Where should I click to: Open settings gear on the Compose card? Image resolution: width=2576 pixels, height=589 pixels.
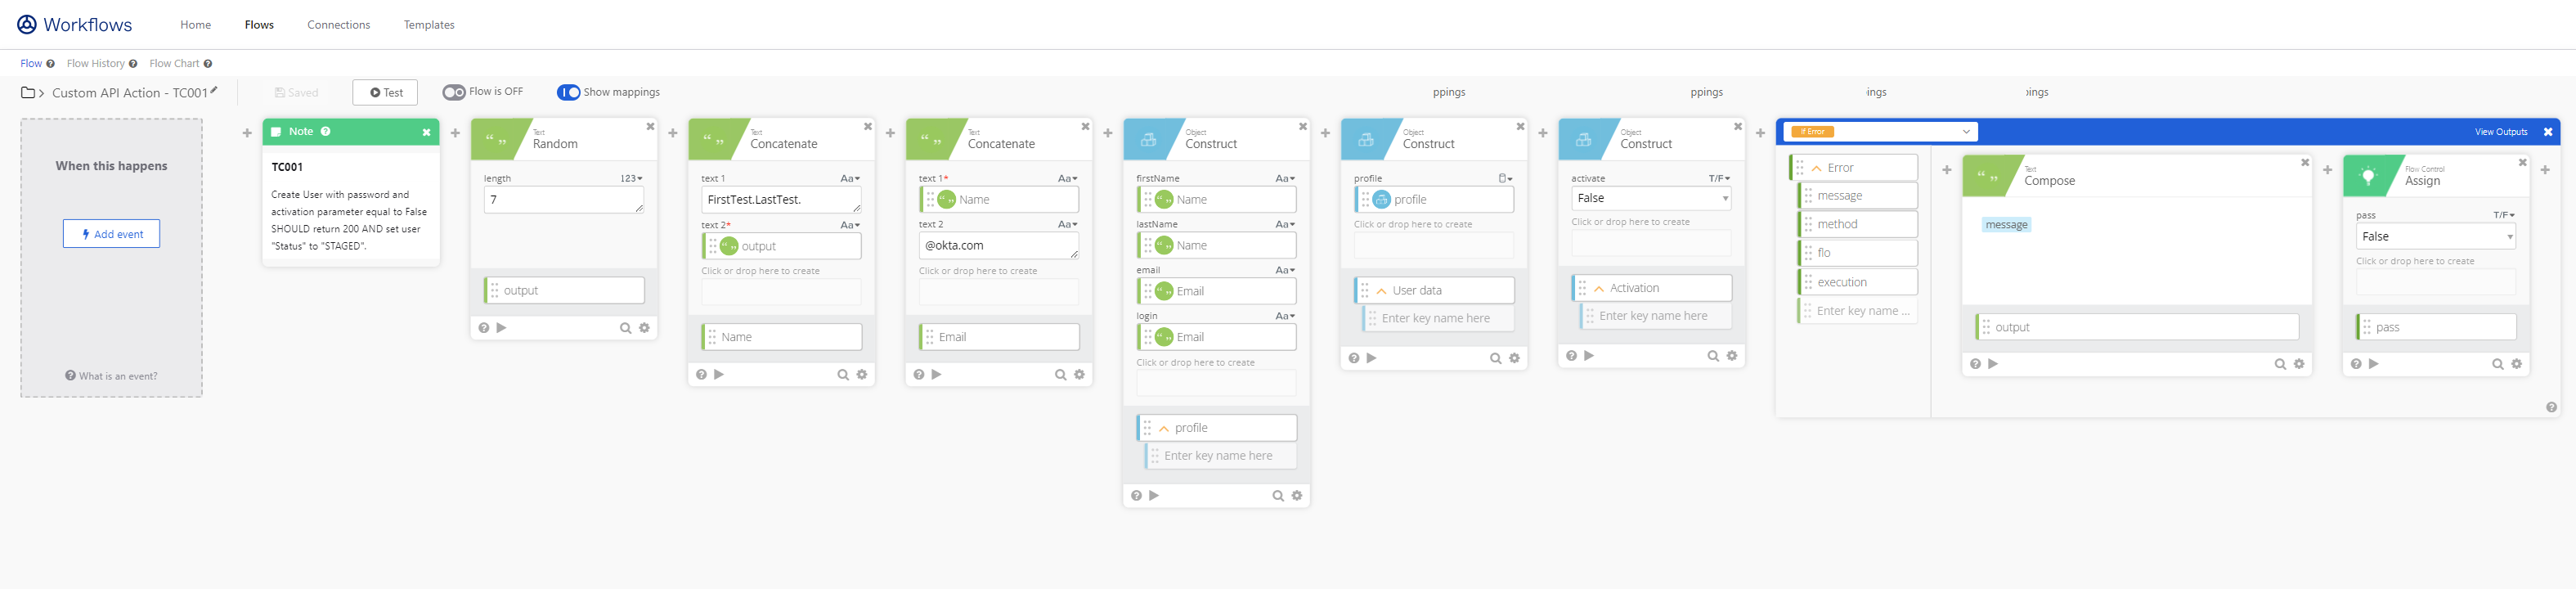click(x=2299, y=364)
